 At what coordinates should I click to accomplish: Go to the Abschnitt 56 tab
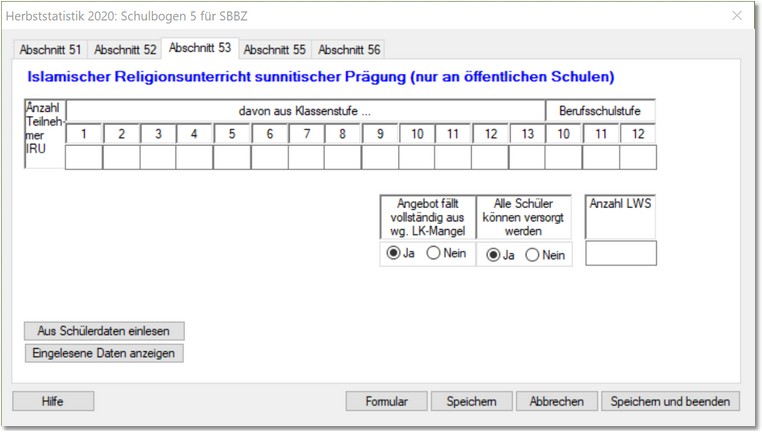click(x=349, y=49)
